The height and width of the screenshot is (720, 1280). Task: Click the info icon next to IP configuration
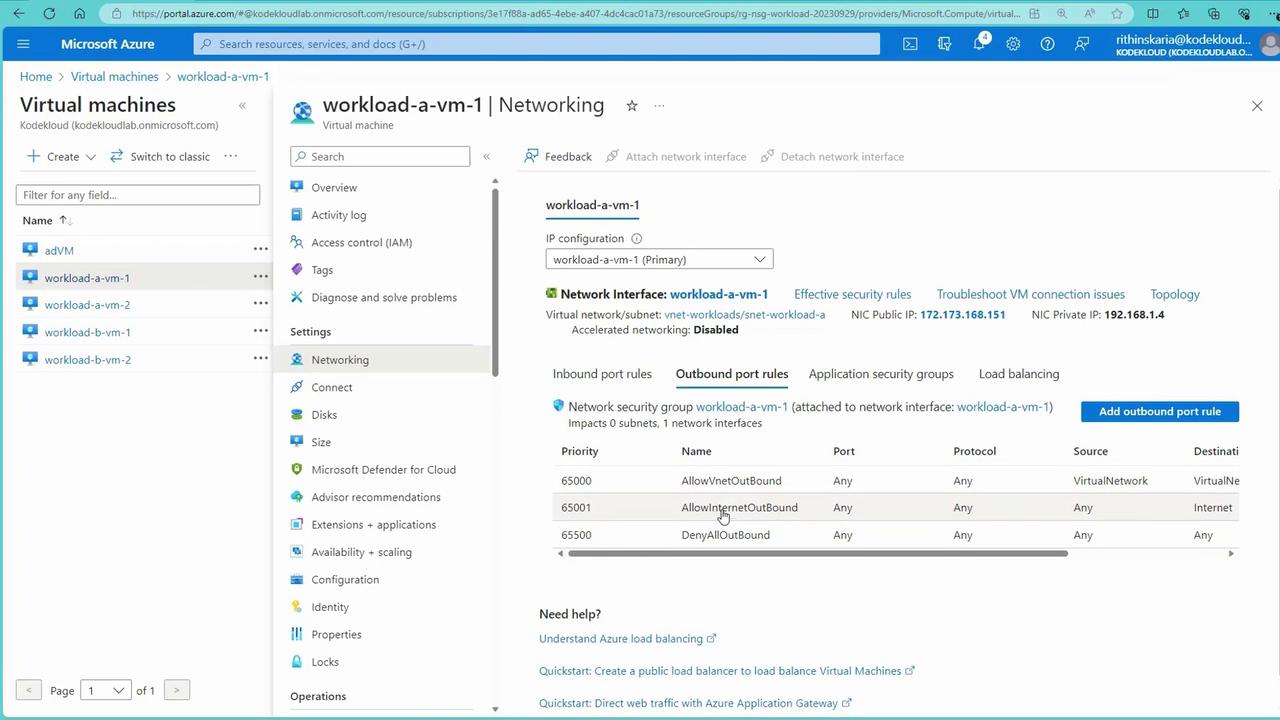(x=637, y=239)
